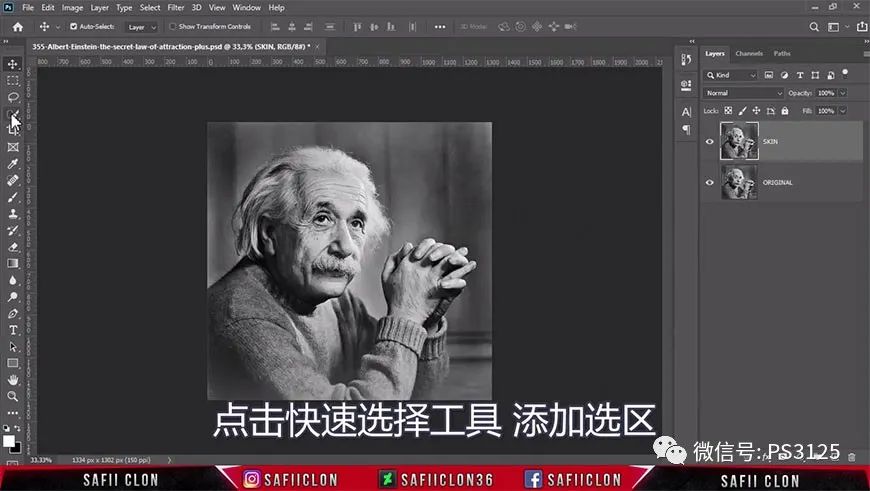Toggle the pixel layer filter
Screen dimensions: 870x491
pos(768,75)
